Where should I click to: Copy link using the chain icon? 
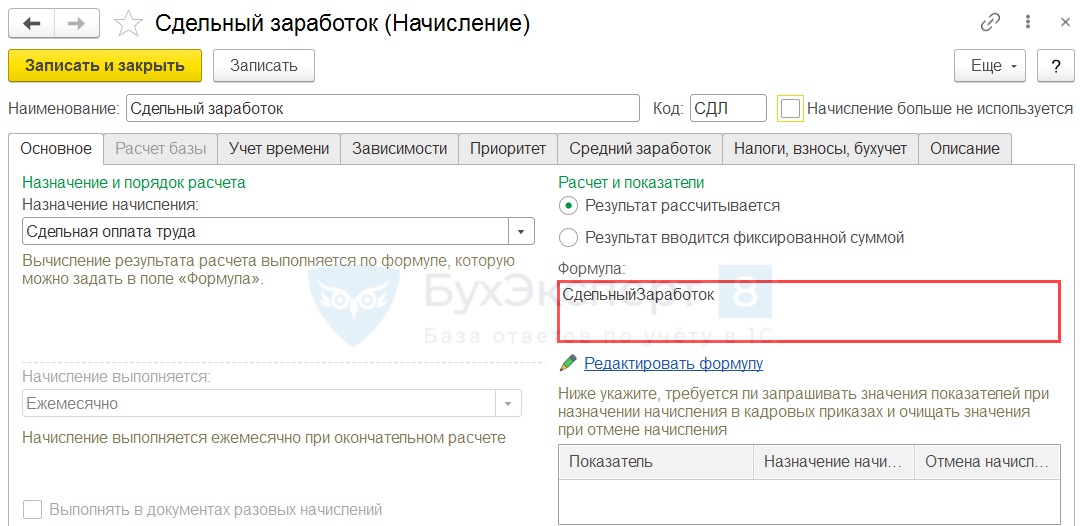point(990,22)
